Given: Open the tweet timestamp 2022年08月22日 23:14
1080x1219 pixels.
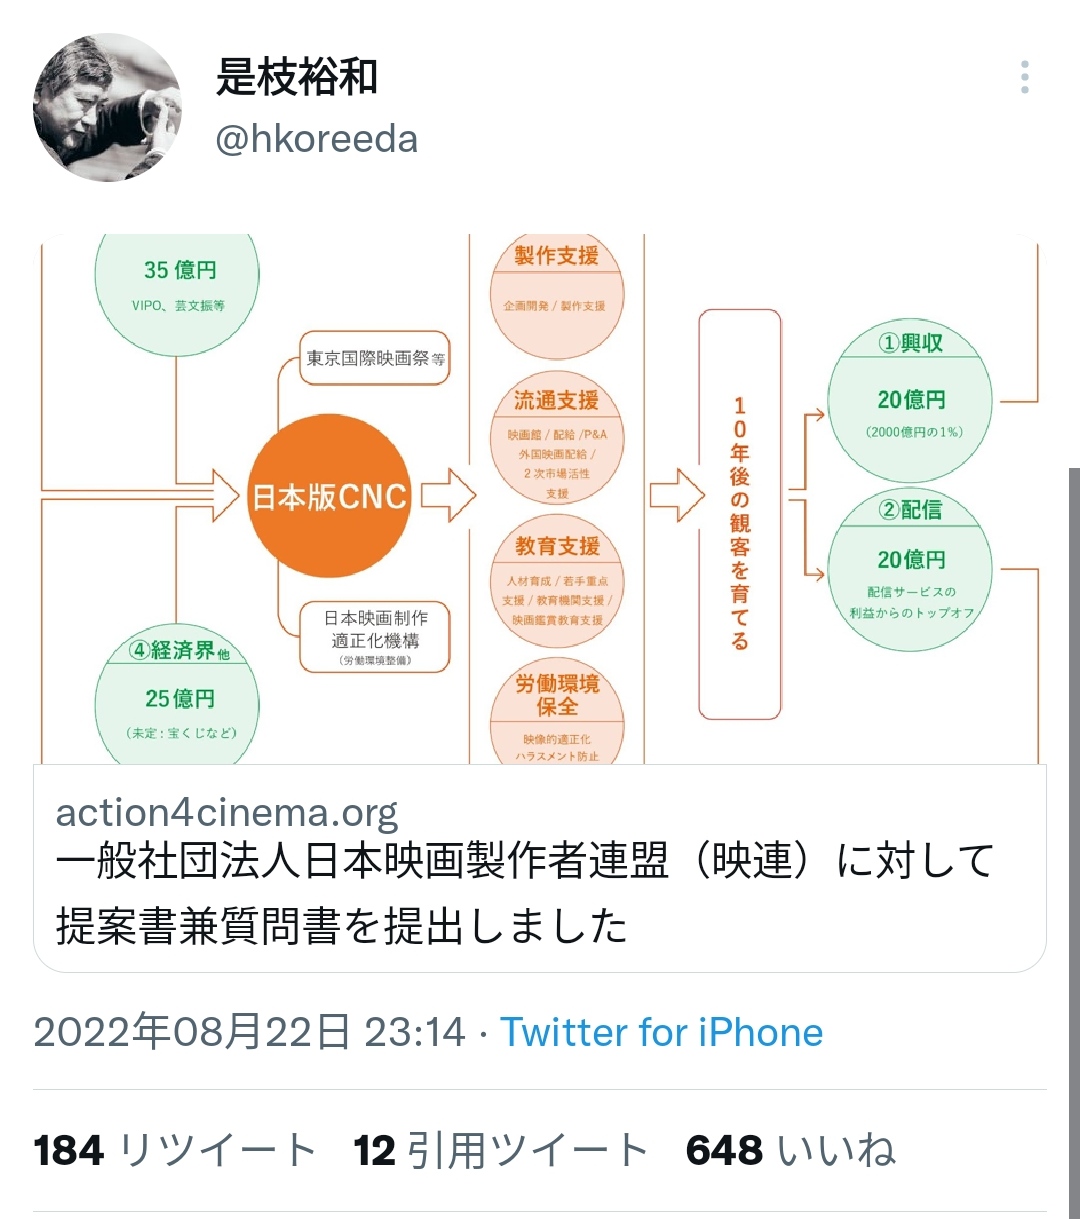Looking at the screenshot, I should (x=250, y=1032).
